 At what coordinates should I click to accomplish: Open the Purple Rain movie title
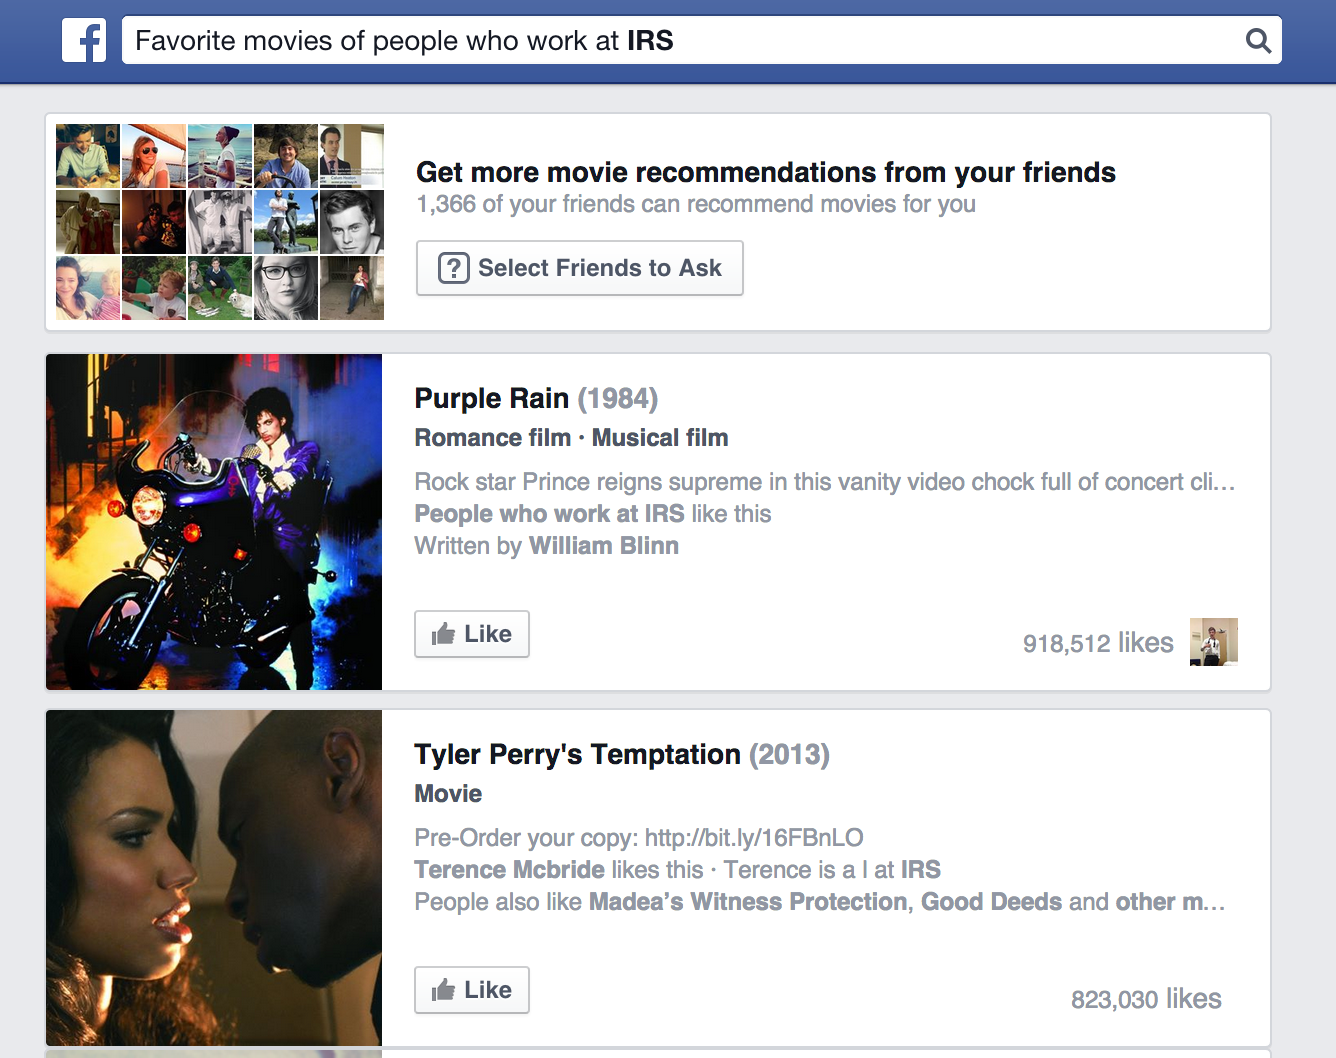(x=492, y=398)
